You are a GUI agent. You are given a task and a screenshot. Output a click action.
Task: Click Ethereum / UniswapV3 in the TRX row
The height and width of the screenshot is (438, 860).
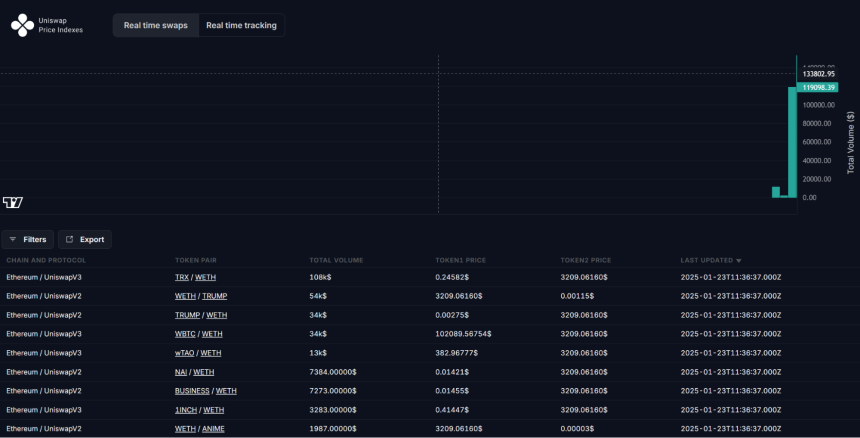tap(44, 277)
